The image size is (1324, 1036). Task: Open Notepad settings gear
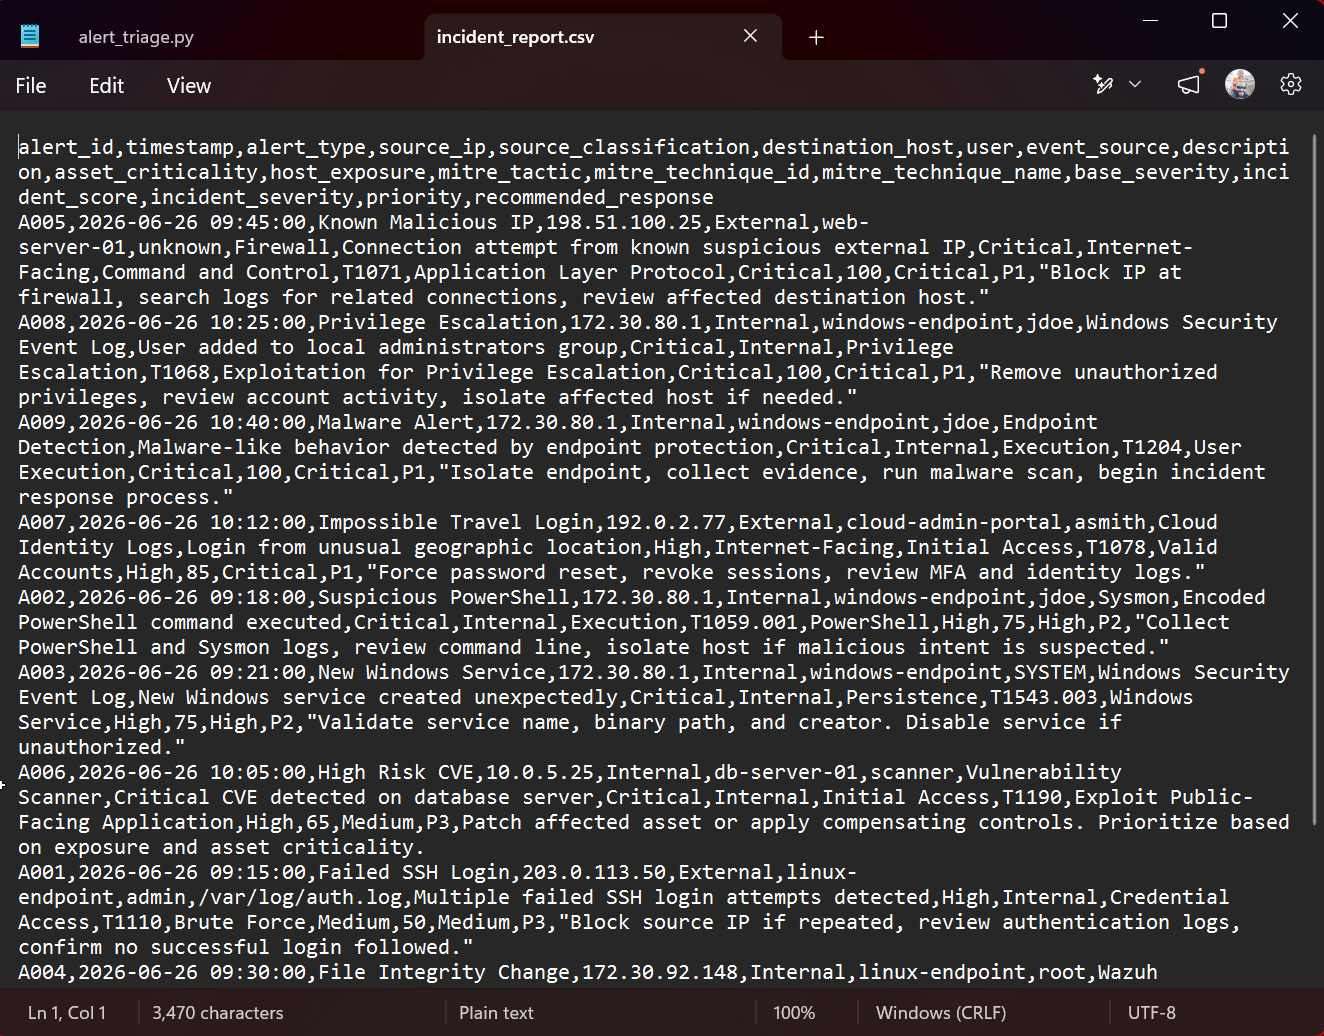pos(1291,85)
